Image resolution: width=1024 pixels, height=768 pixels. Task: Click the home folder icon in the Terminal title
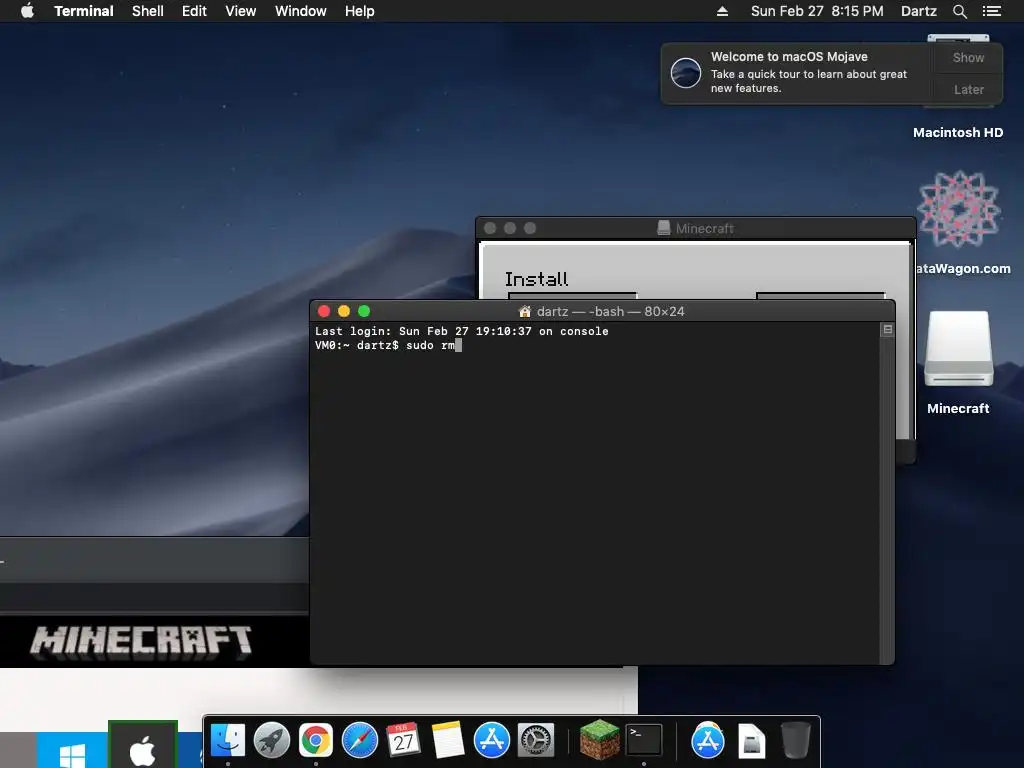tap(524, 312)
